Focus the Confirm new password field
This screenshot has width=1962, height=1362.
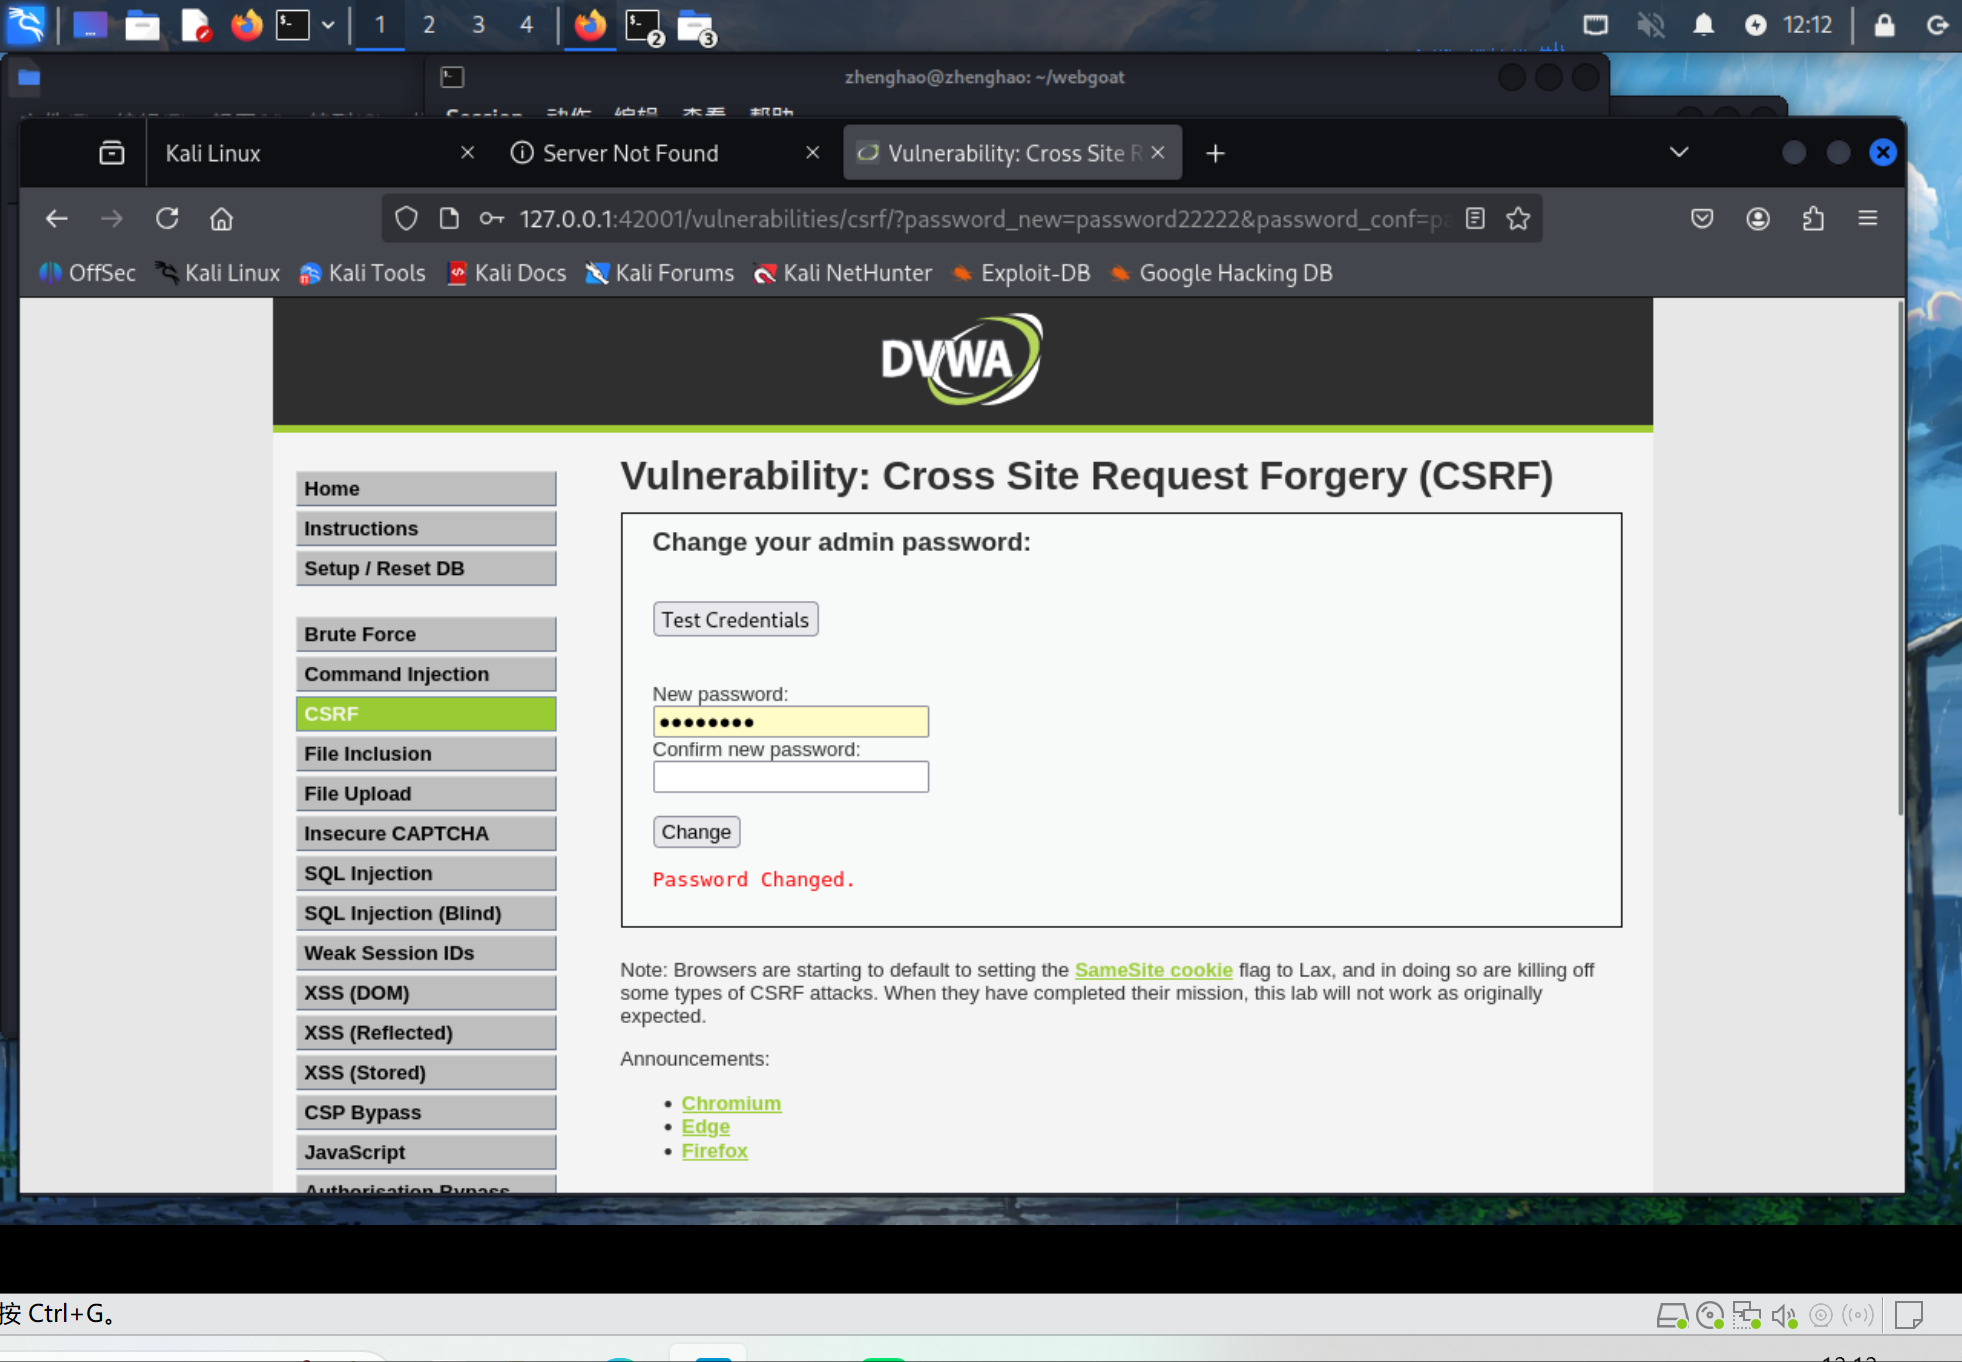(790, 777)
